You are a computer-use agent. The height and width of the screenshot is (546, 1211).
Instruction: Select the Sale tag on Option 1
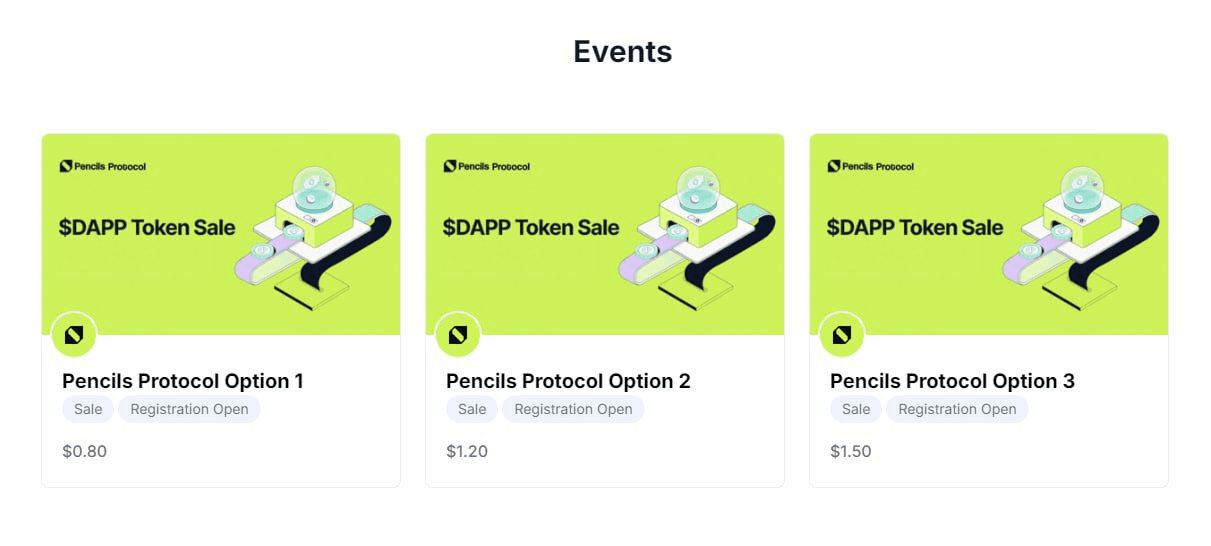[88, 409]
